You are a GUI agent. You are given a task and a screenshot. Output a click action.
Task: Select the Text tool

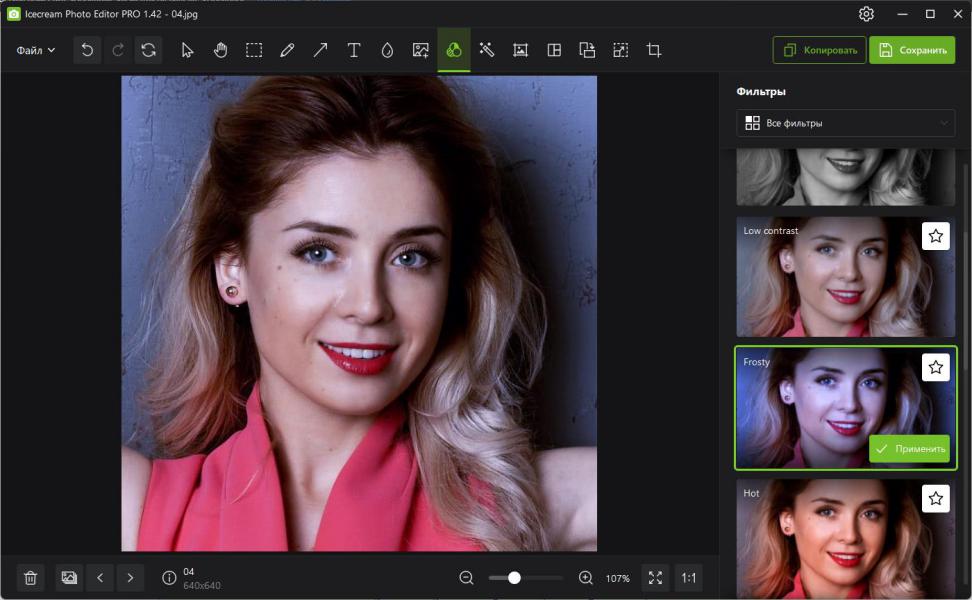(354, 50)
